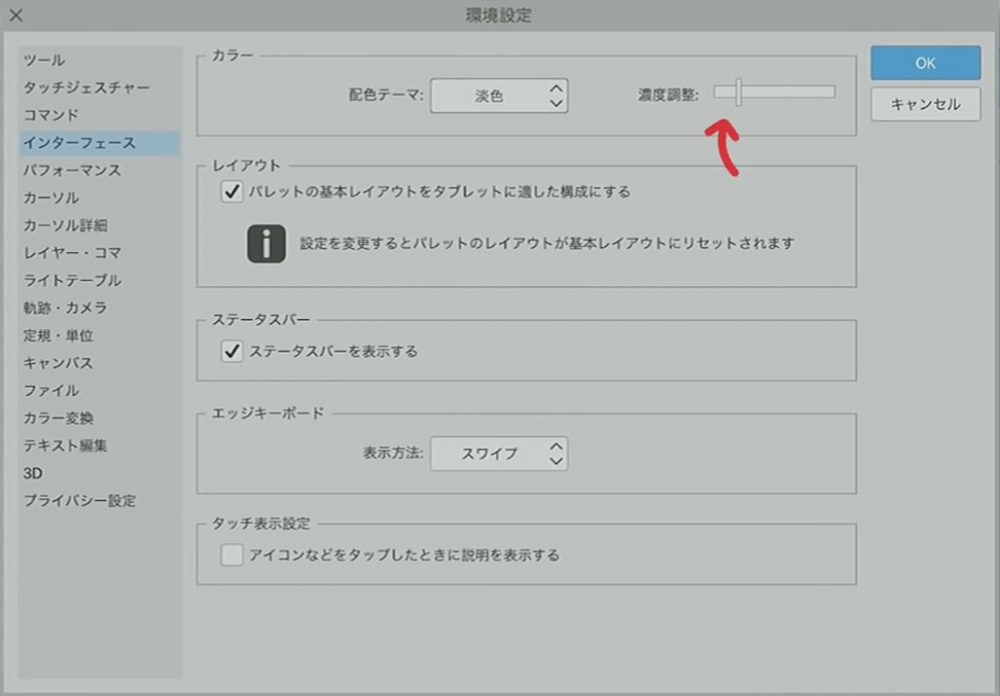
Task: Uncheck ステータスバーを表示する checkbox
Action: 232,351
